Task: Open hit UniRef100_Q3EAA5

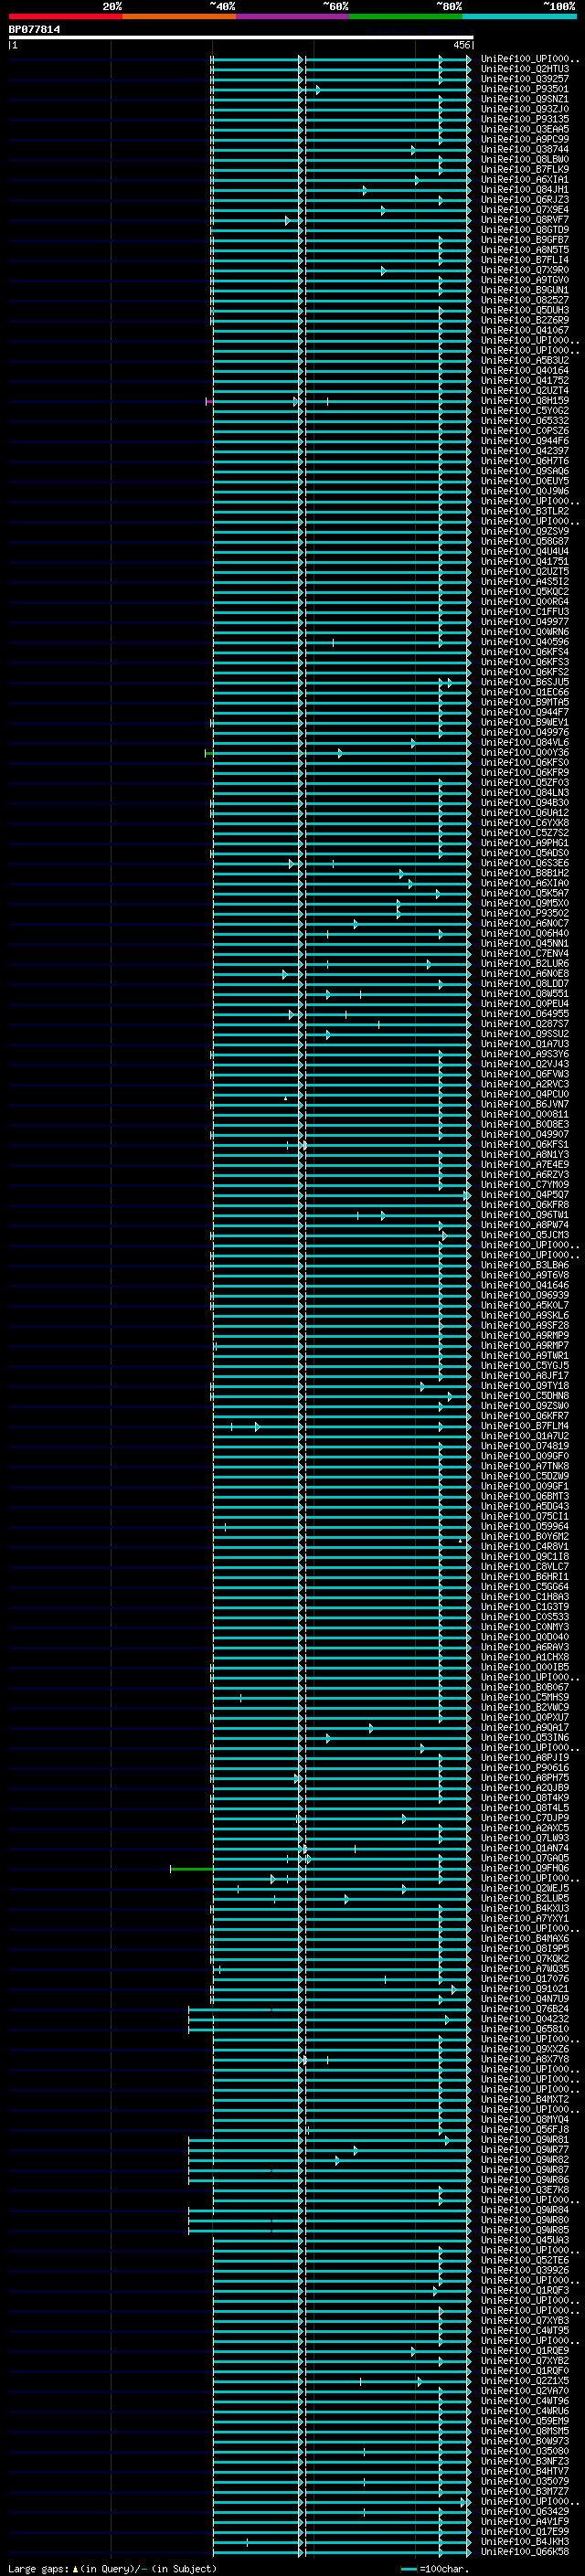Action: [x=525, y=130]
